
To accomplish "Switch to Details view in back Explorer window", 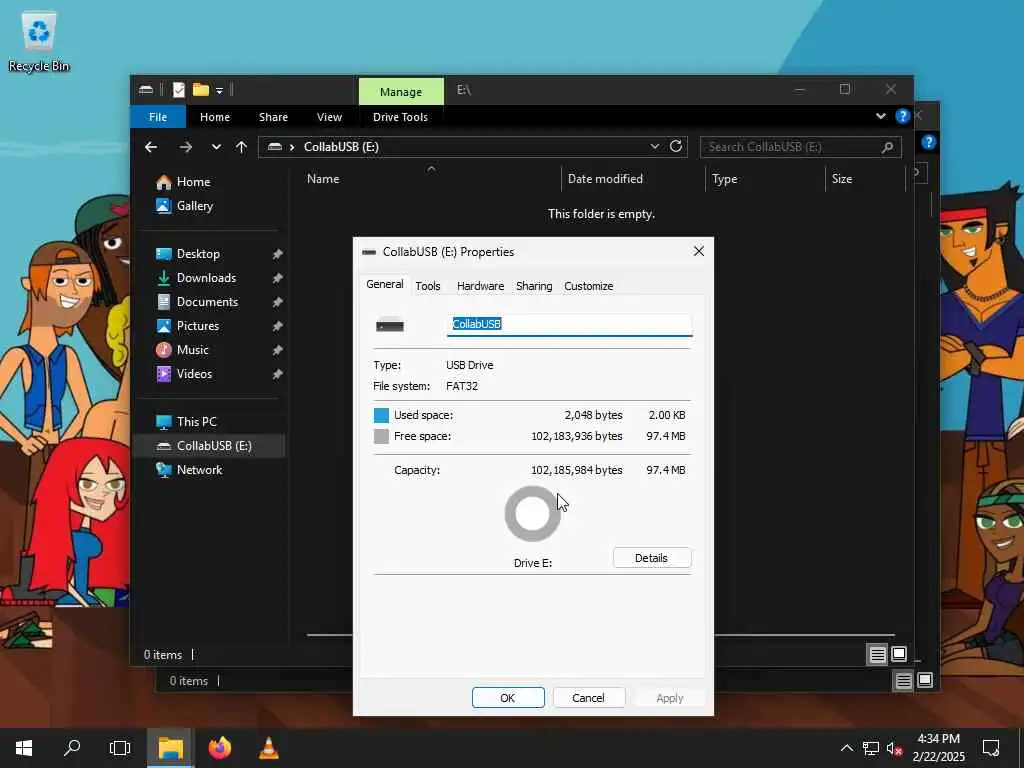I will click(903, 681).
